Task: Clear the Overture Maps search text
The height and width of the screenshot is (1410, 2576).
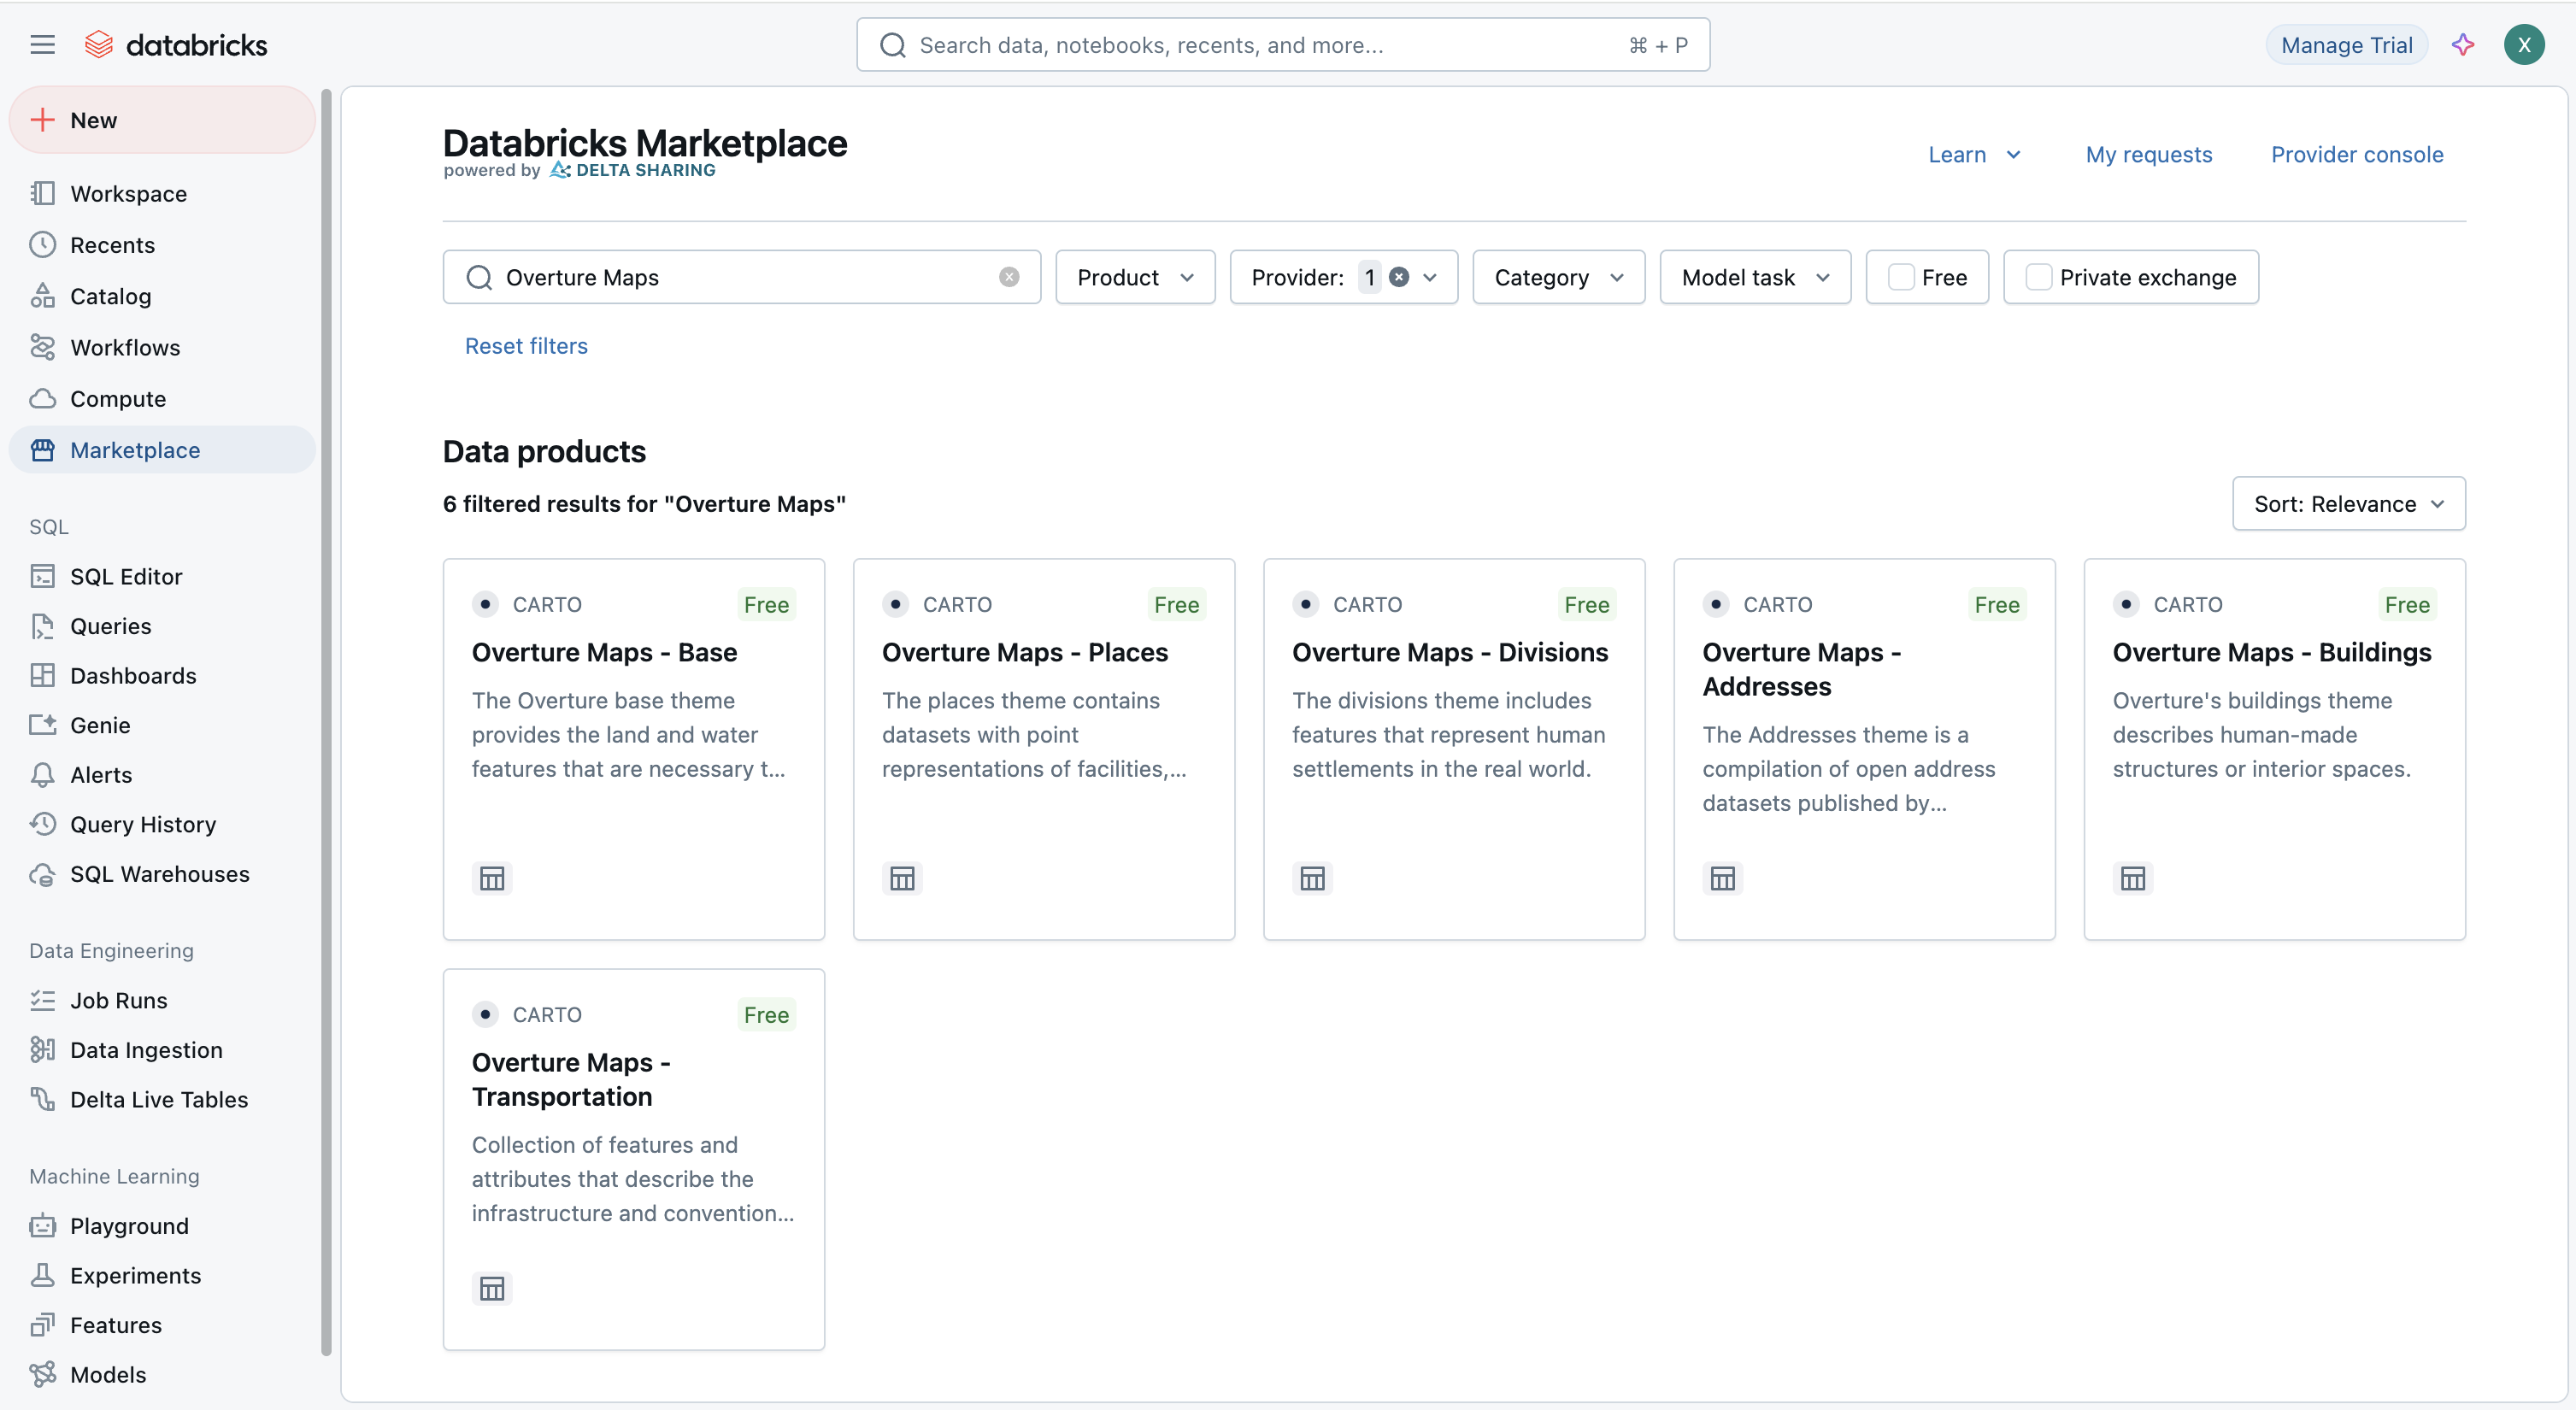Action: coord(1009,277)
